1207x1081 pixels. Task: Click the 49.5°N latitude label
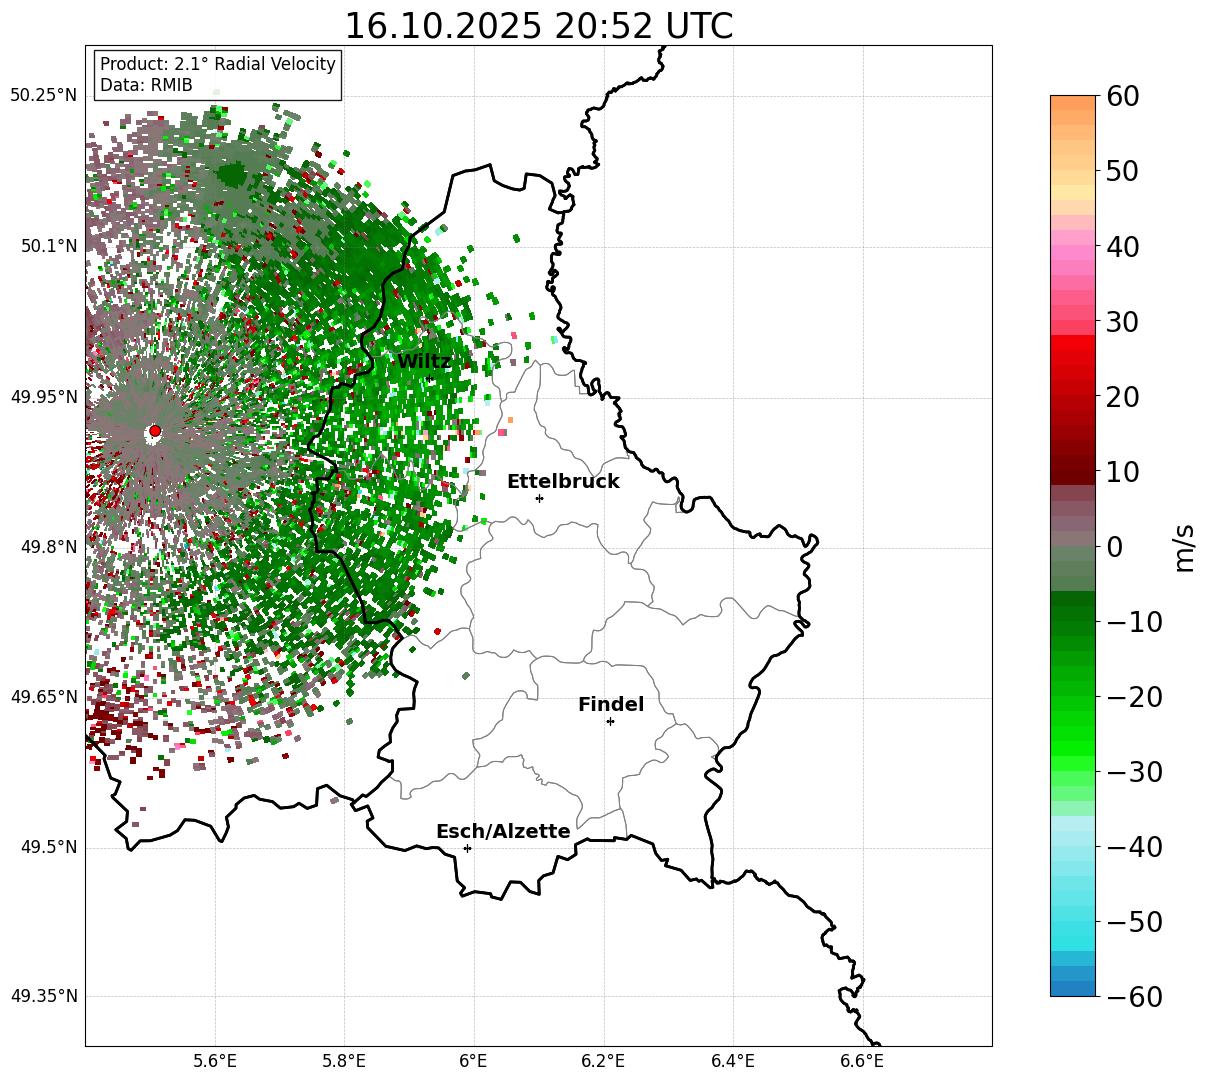49,847
